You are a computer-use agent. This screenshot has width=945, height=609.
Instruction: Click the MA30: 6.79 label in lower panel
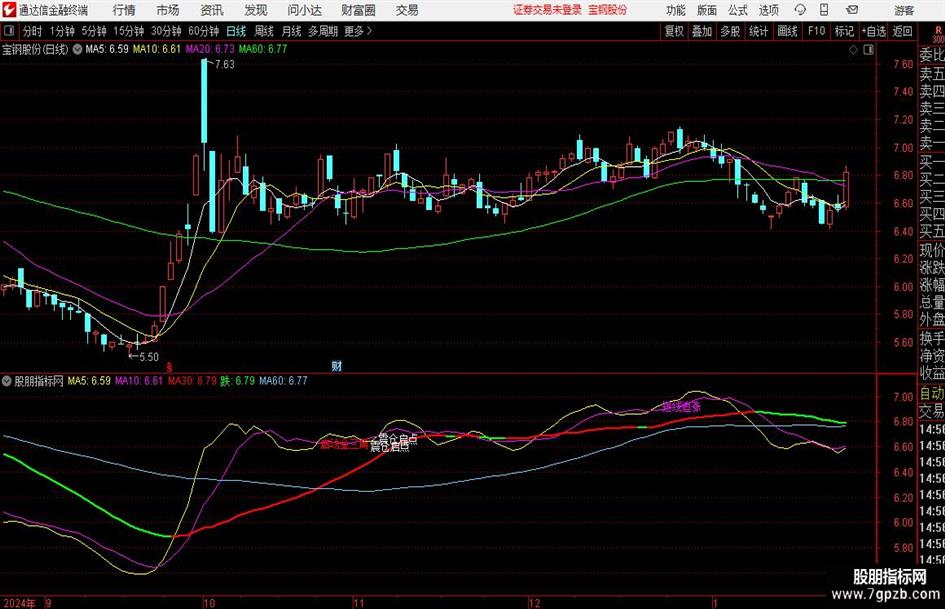pos(192,381)
